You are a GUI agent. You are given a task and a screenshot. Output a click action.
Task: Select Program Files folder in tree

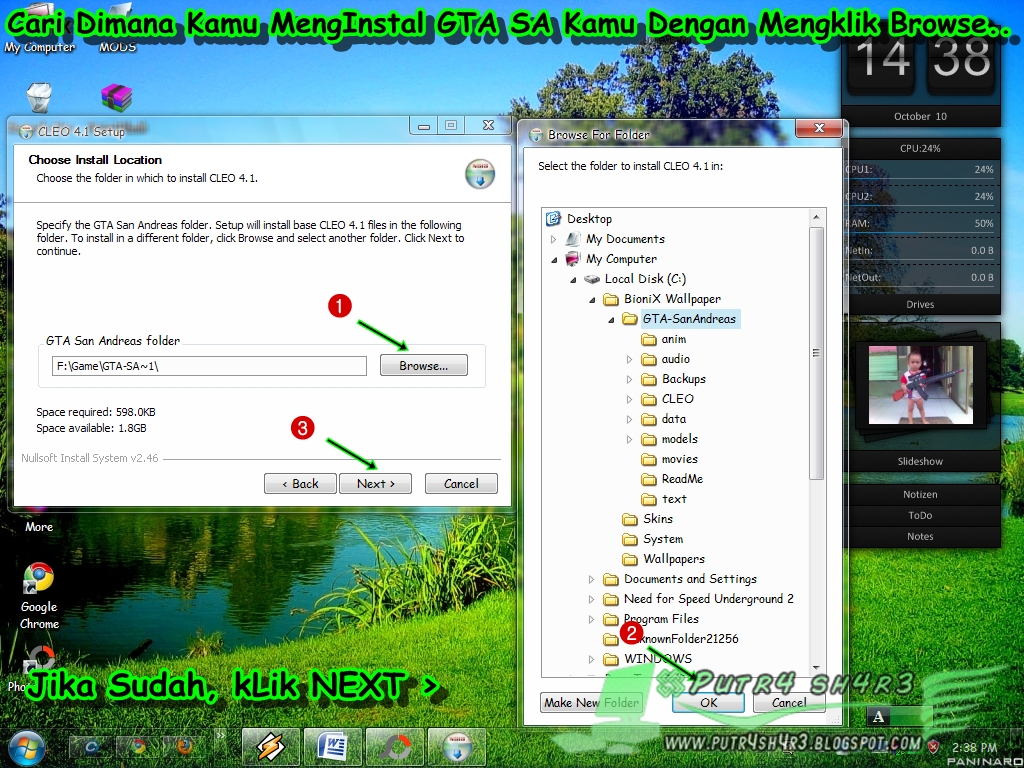[661, 618]
